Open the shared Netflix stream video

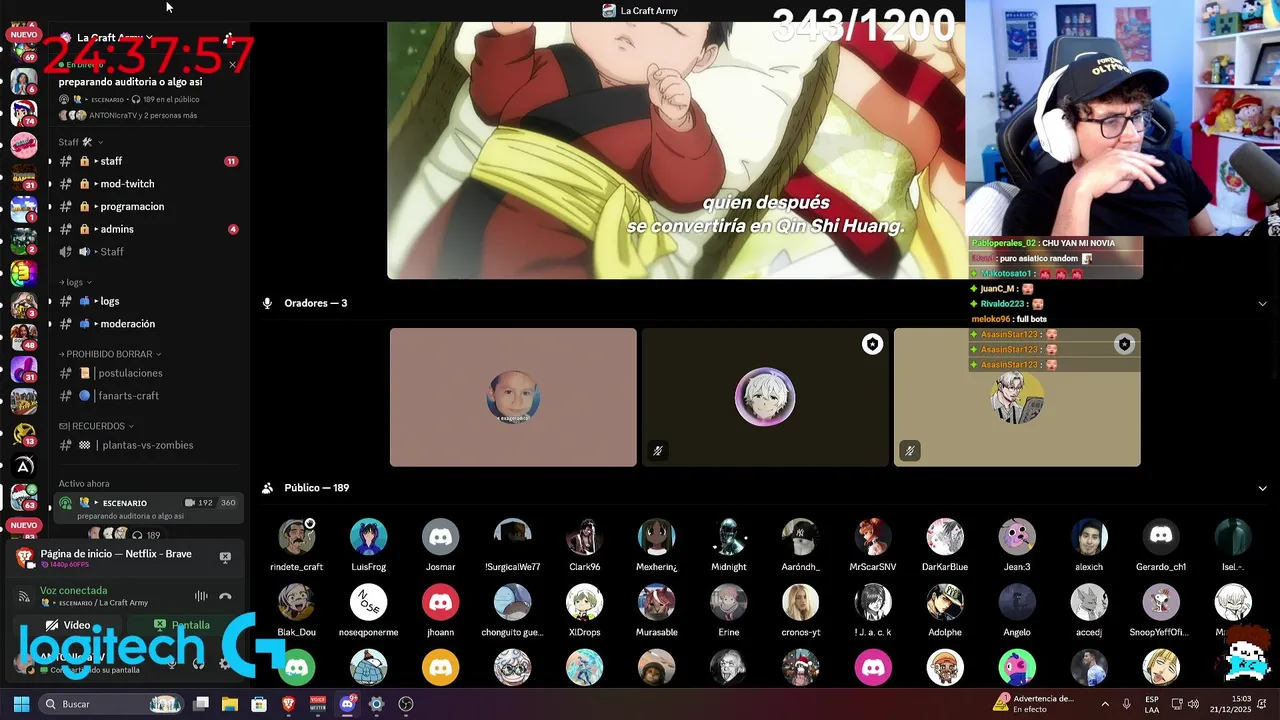coord(676,150)
